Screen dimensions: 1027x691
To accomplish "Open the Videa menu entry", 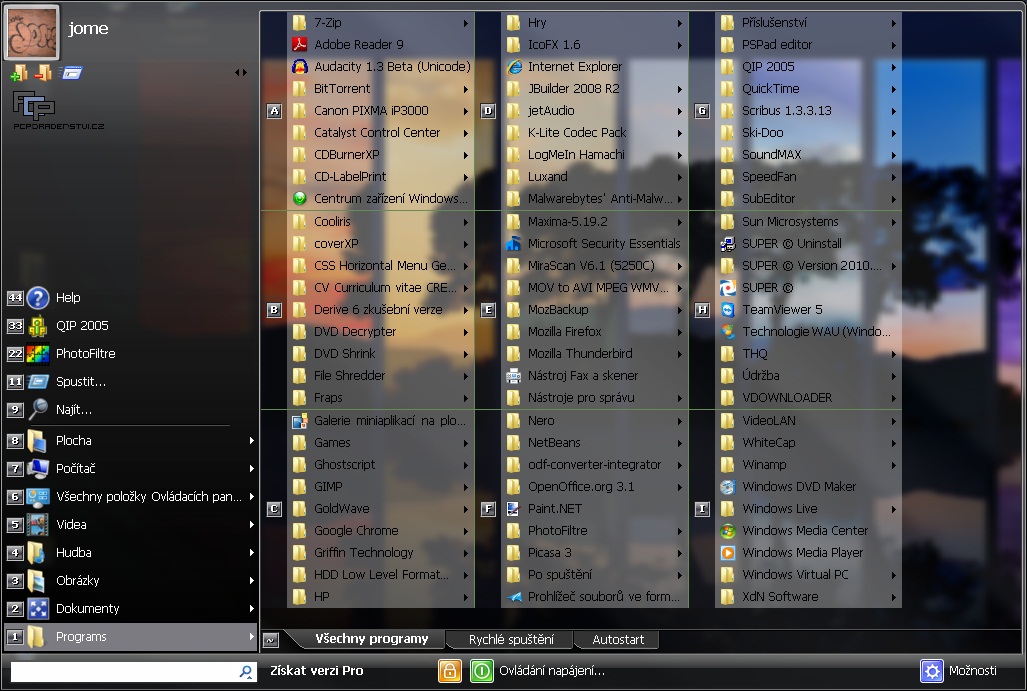I will click(x=130, y=525).
